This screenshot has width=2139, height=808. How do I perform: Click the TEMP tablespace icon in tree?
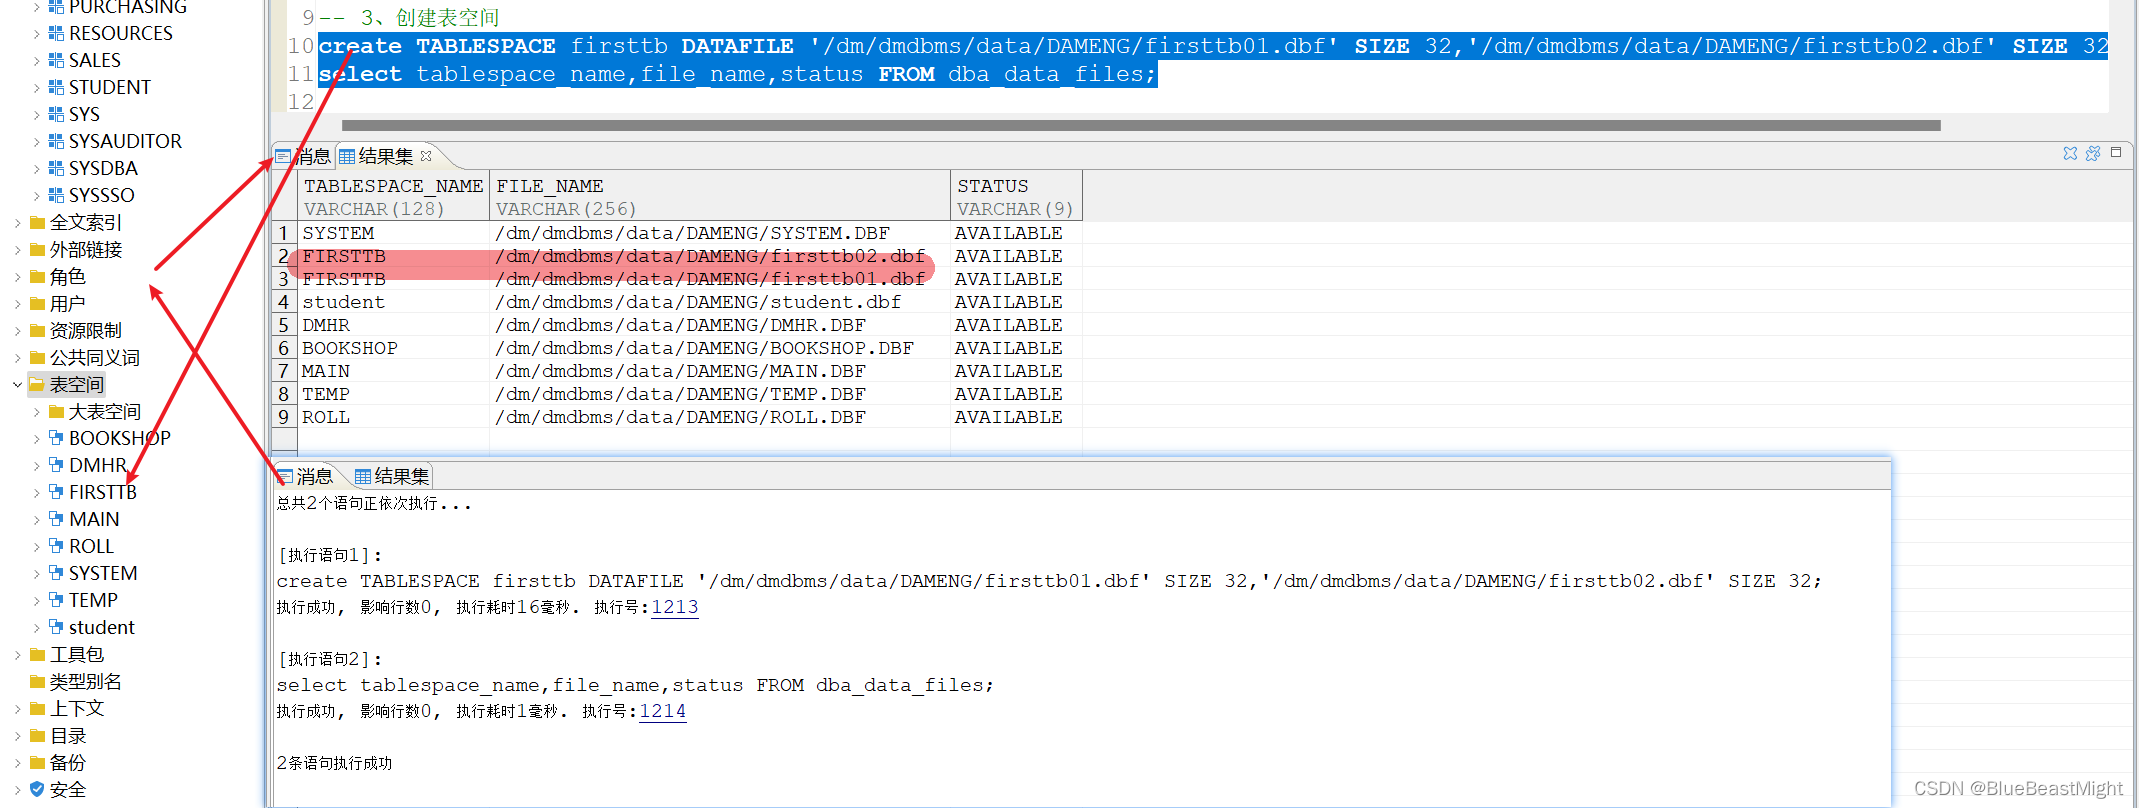[x=56, y=600]
